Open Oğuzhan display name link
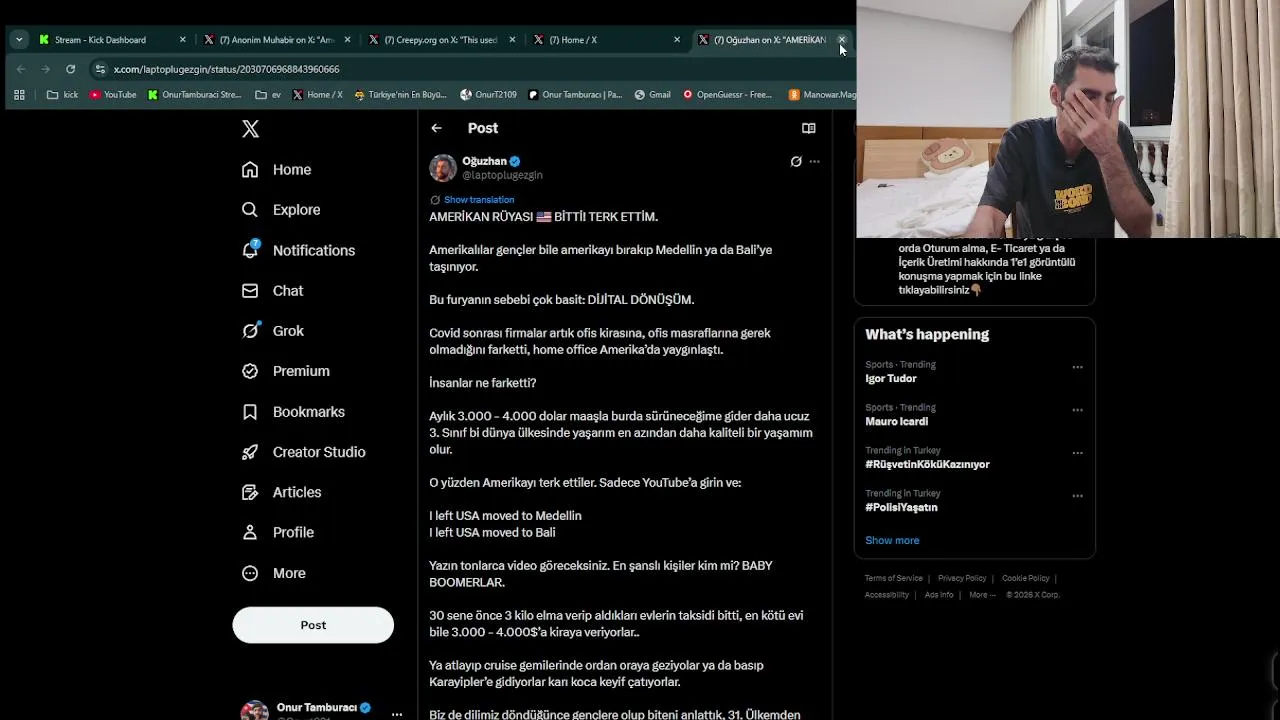 485,161
